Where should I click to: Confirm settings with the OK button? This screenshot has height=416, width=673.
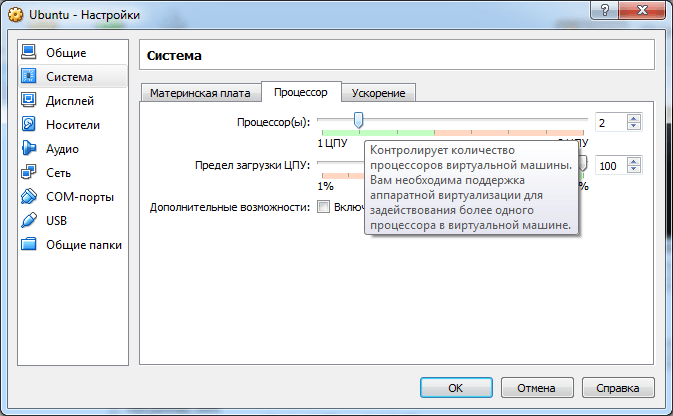(x=456, y=388)
